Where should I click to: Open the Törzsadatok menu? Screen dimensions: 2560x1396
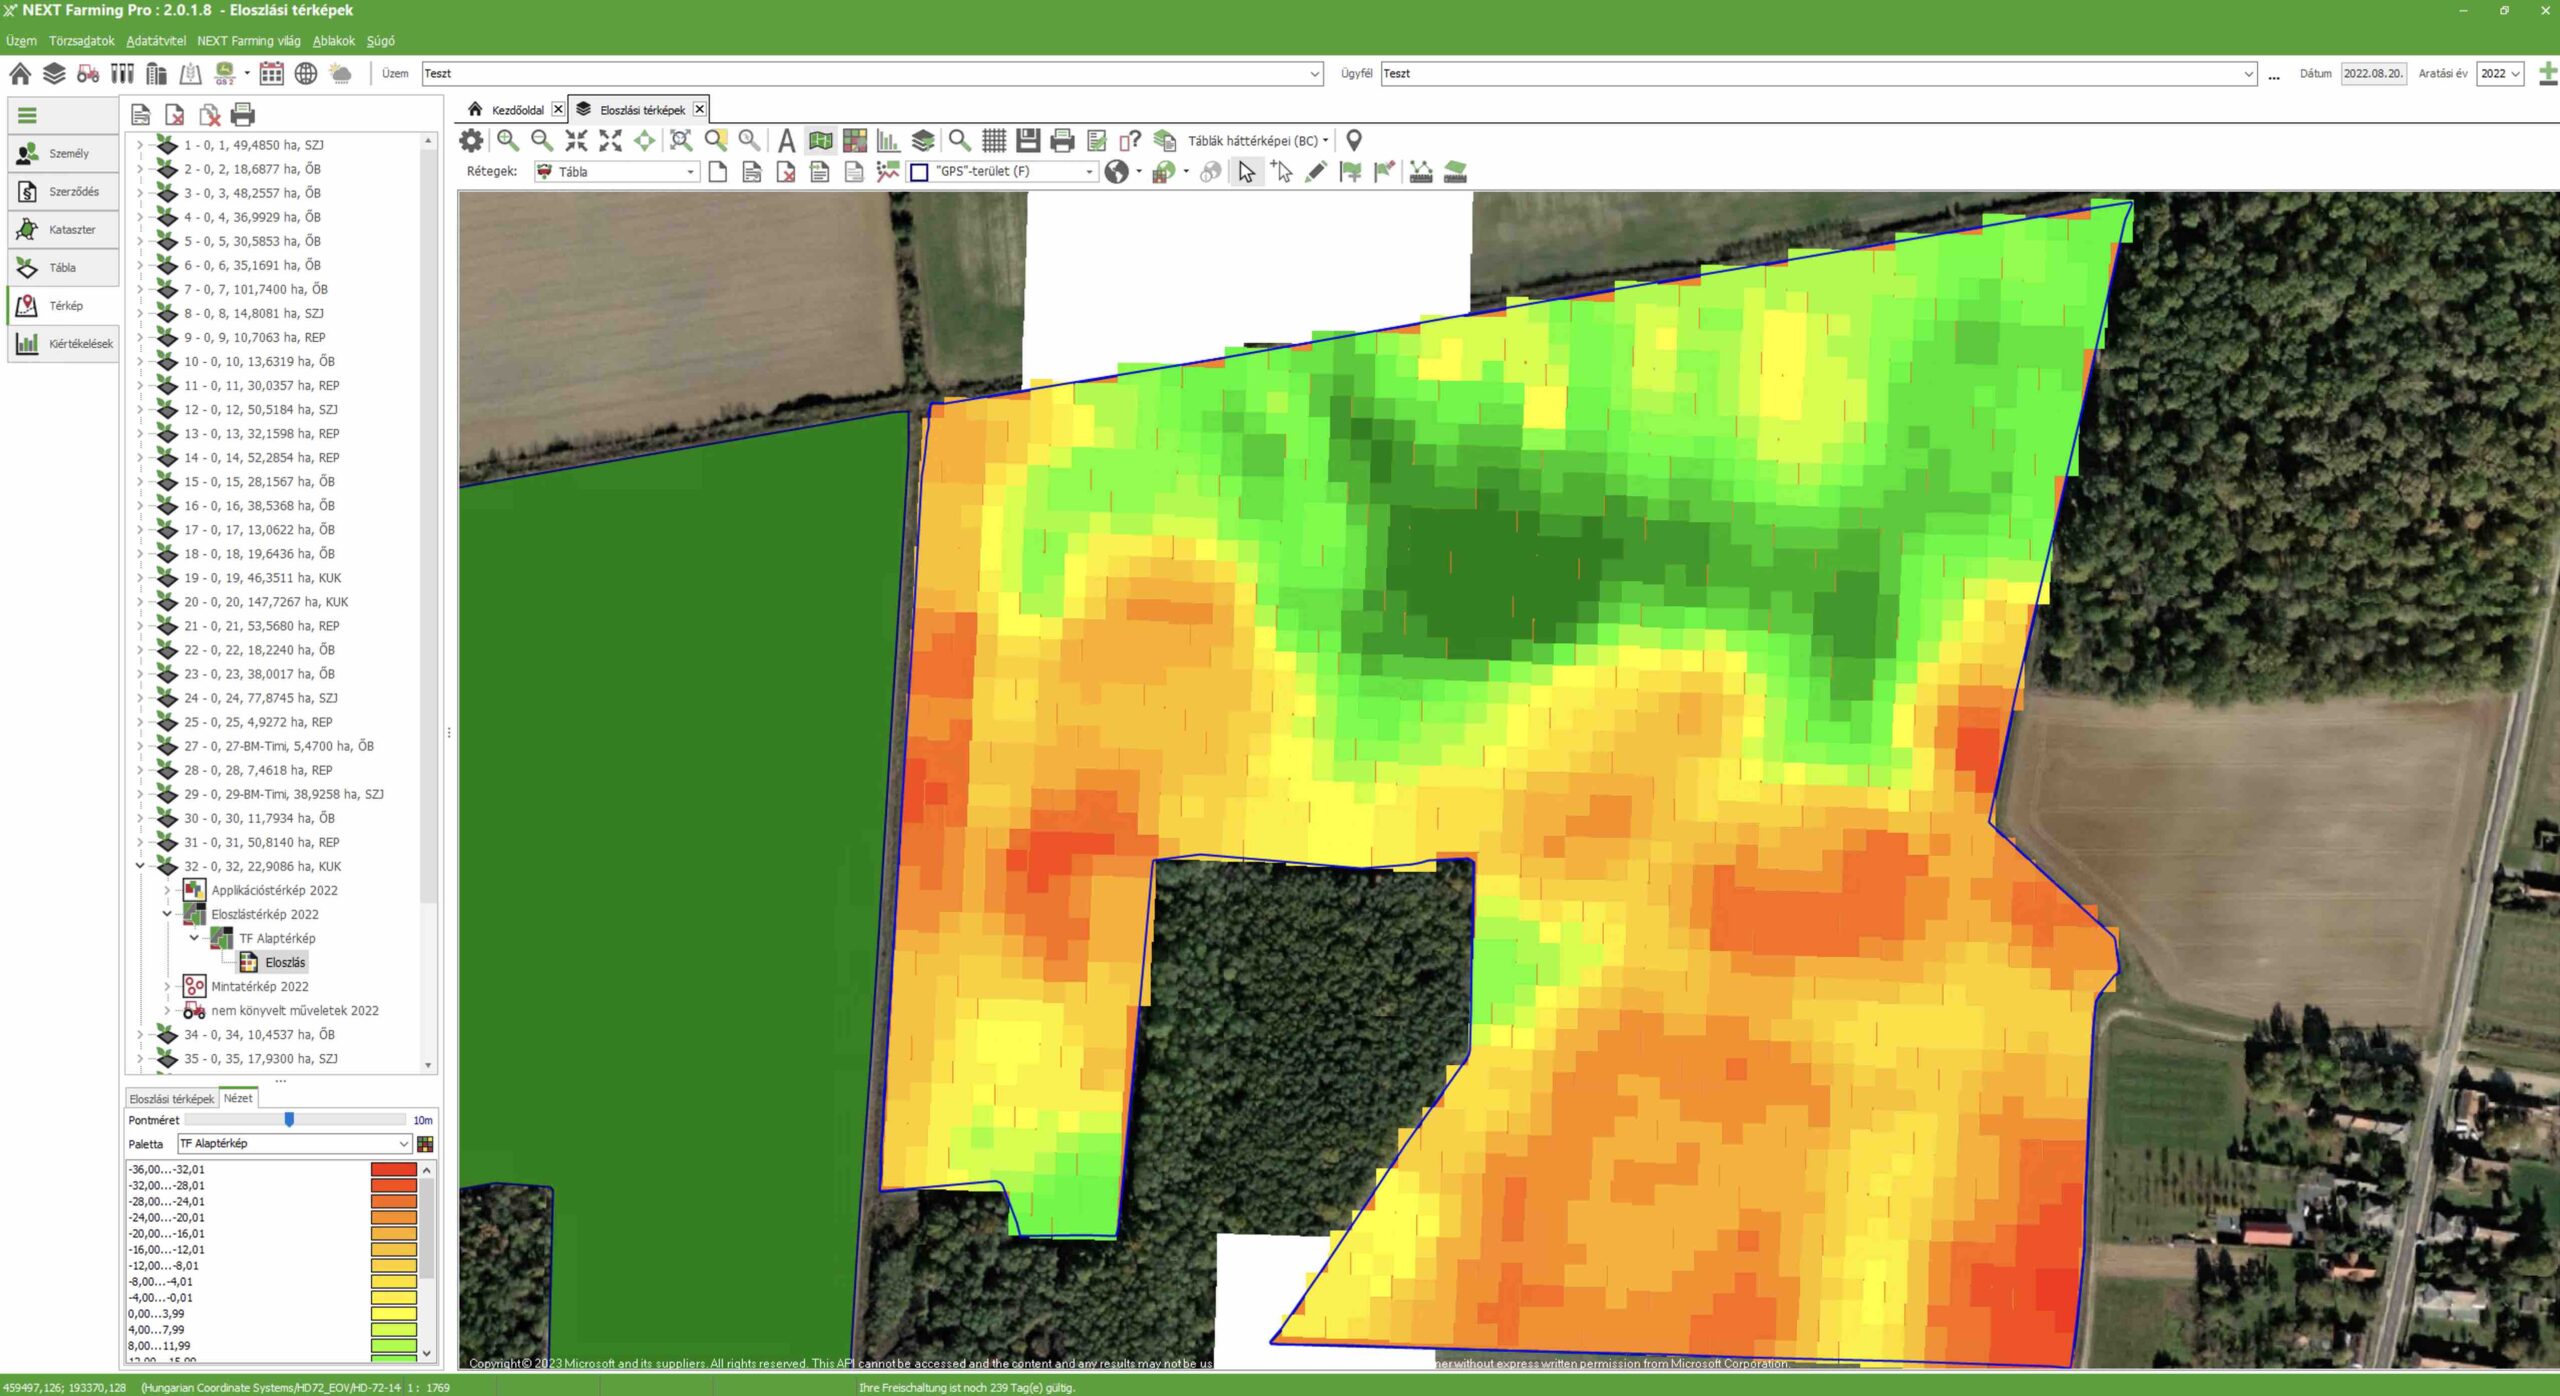tap(81, 41)
